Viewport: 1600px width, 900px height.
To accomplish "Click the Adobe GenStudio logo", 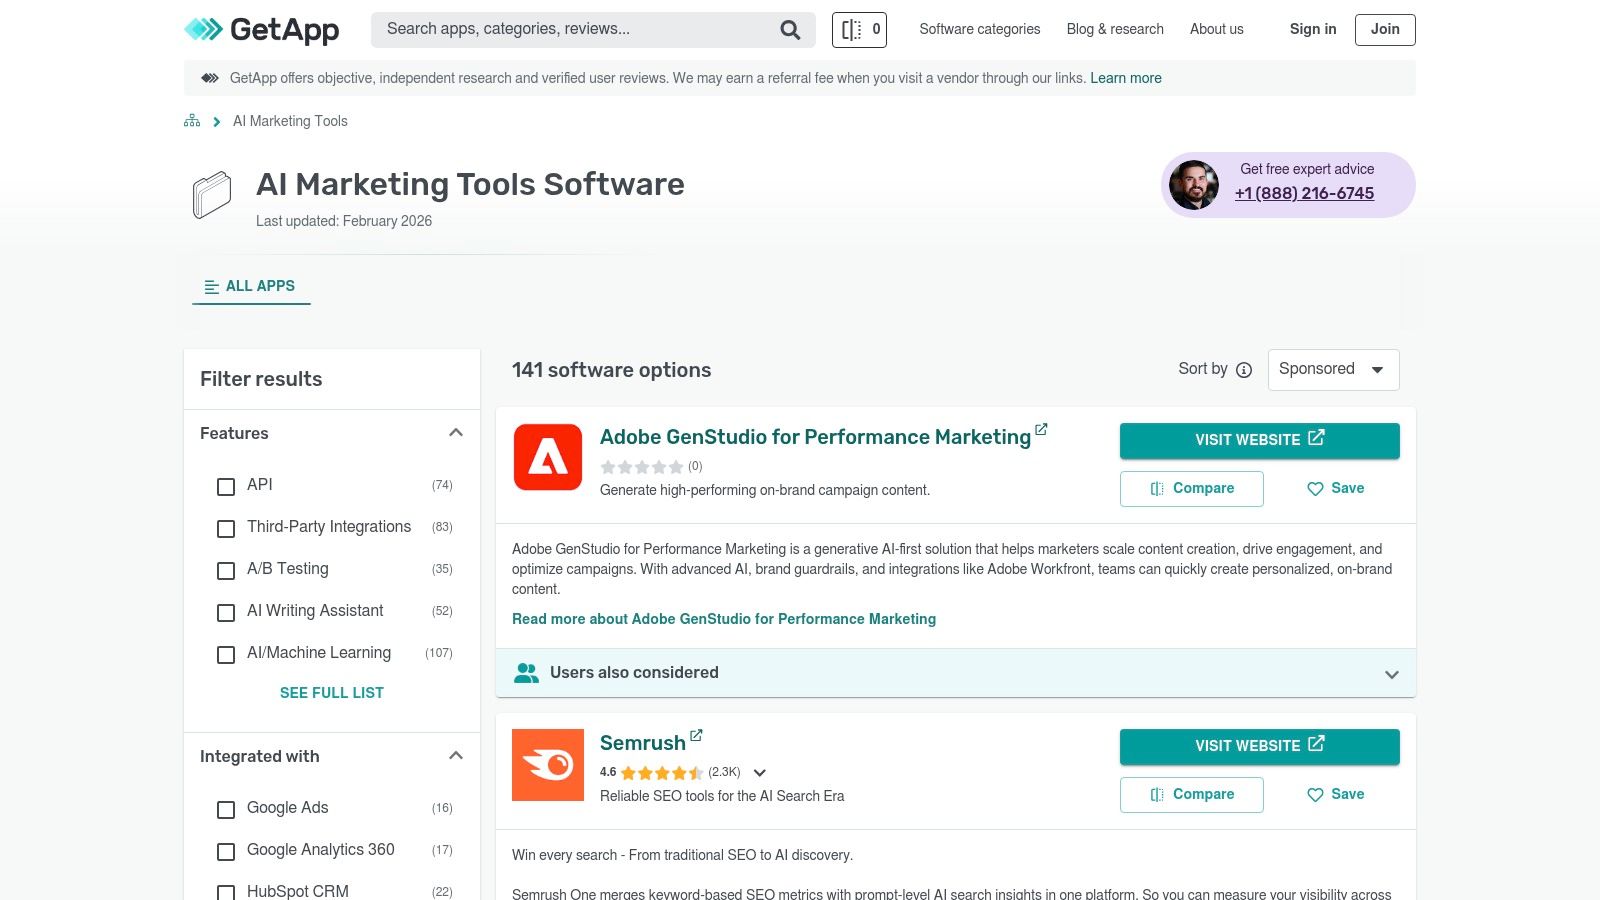I will click(x=548, y=457).
